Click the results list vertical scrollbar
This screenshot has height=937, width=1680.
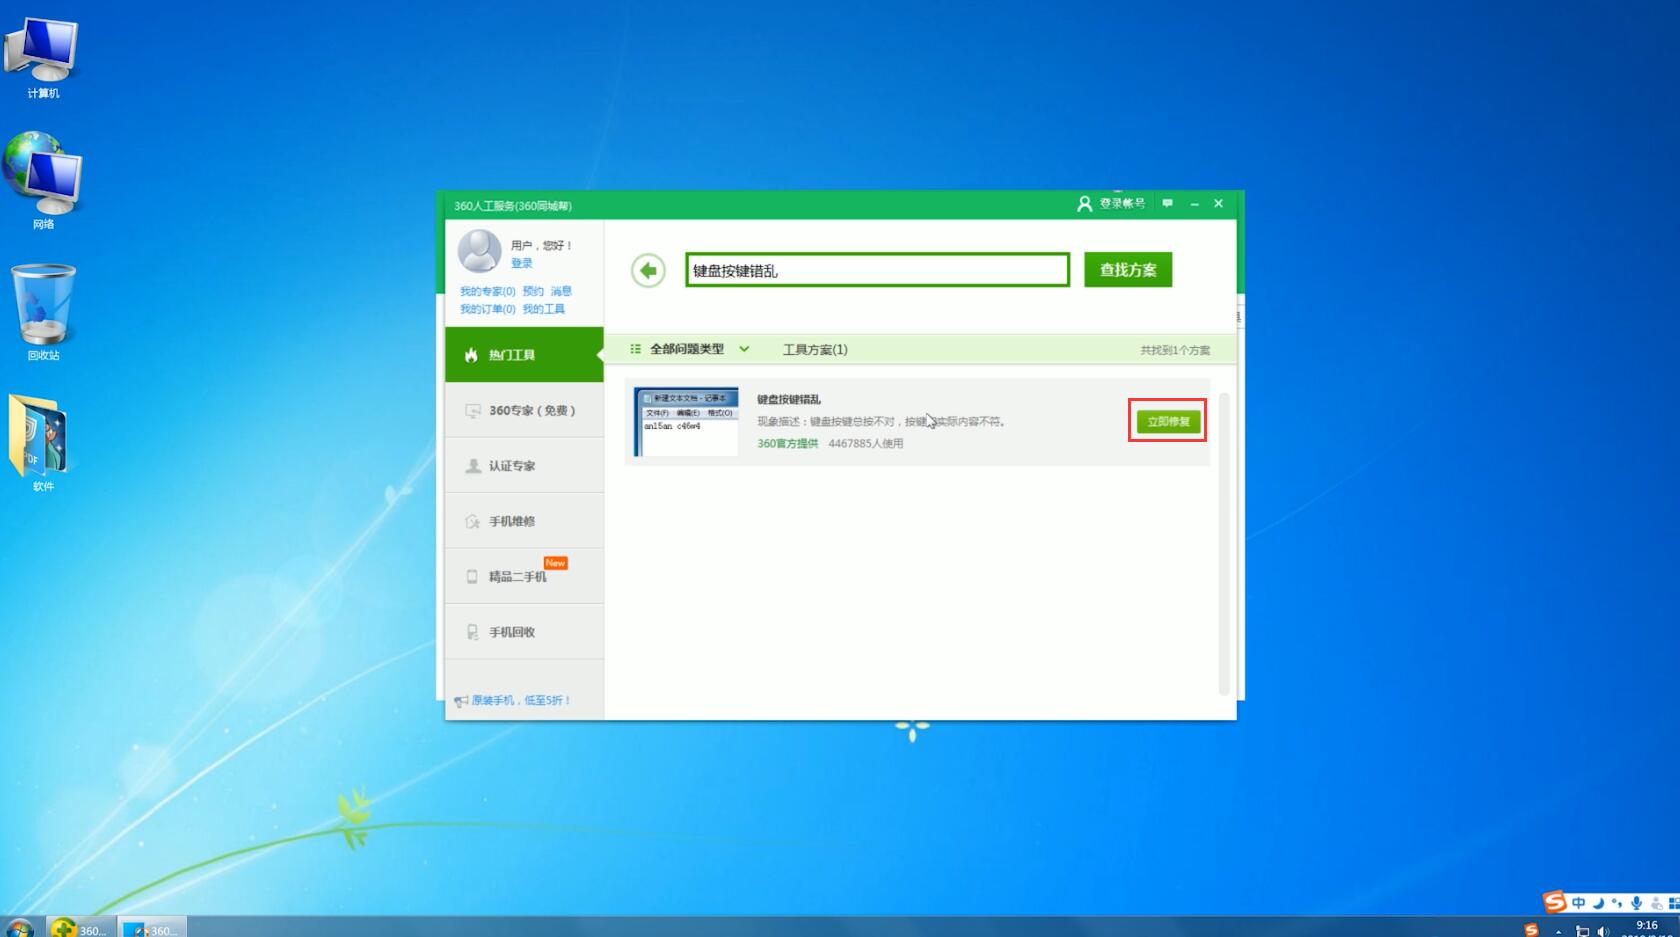pos(1224,544)
